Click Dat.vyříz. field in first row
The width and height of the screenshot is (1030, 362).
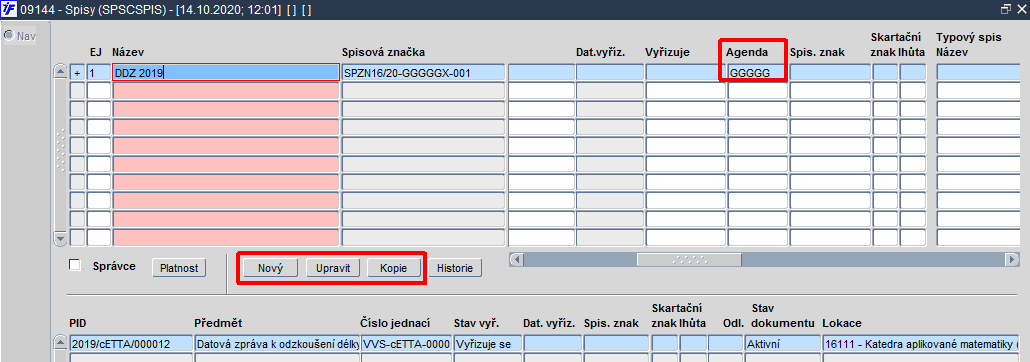(610, 73)
